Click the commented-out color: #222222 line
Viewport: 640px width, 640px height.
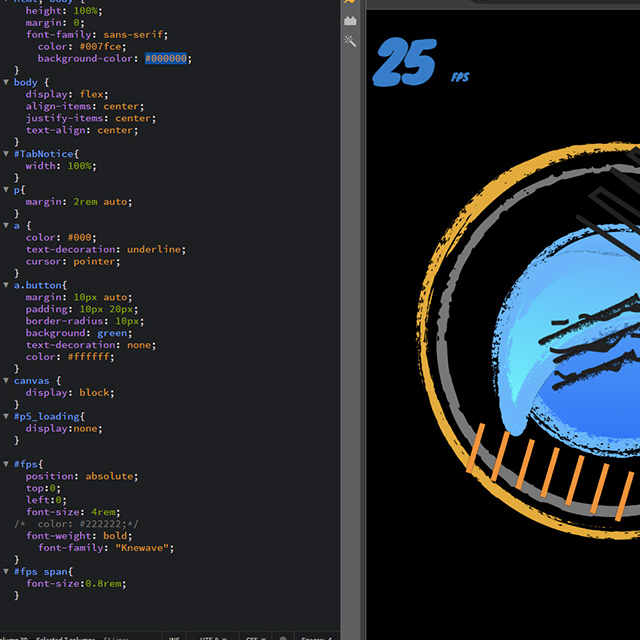pyautogui.click(x=80, y=524)
